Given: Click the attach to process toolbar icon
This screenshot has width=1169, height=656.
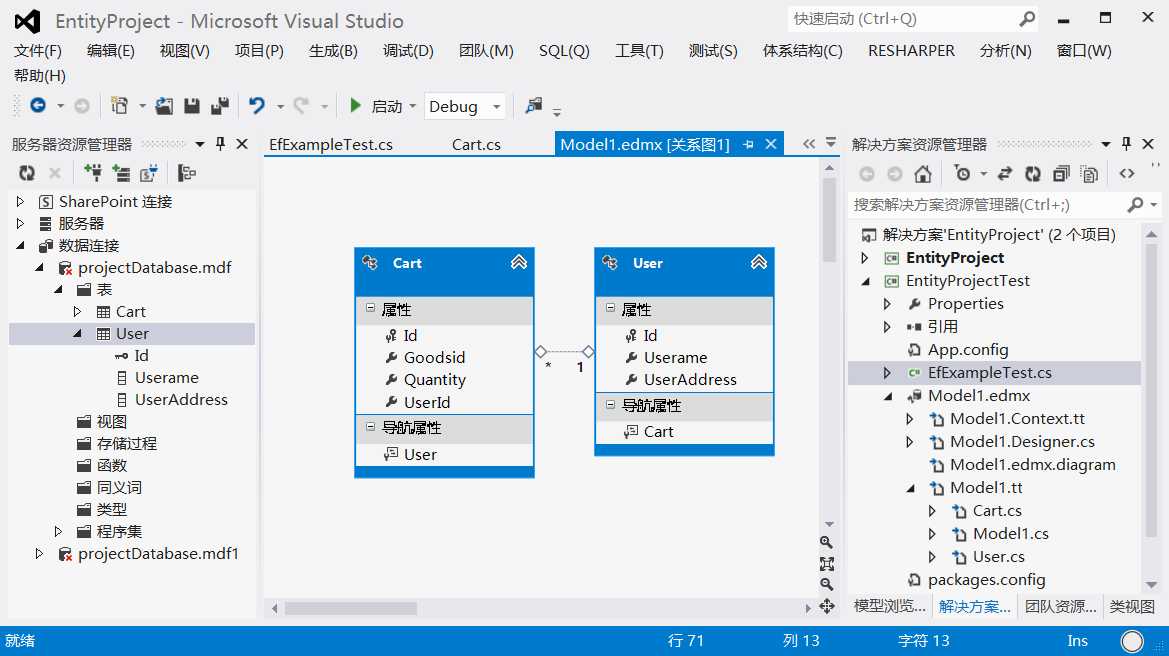Looking at the screenshot, I should point(534,106).
